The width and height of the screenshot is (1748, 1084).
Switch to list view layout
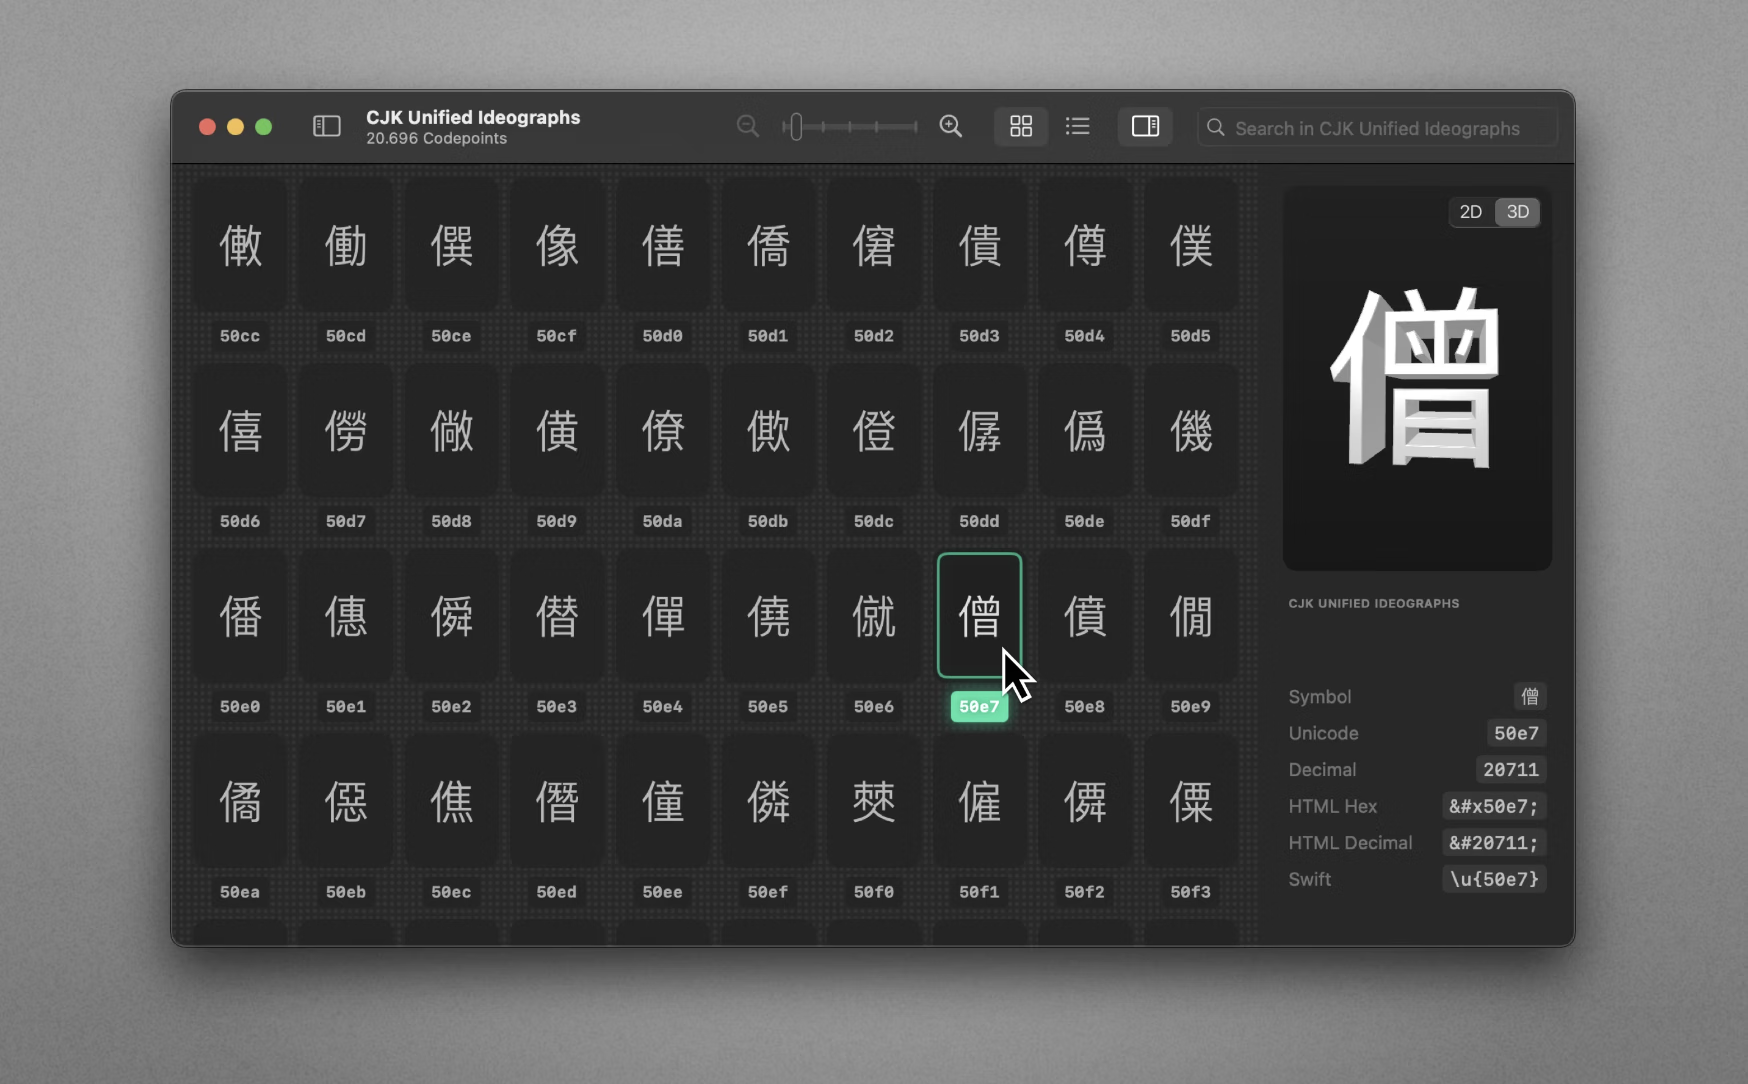point(1077,126)
